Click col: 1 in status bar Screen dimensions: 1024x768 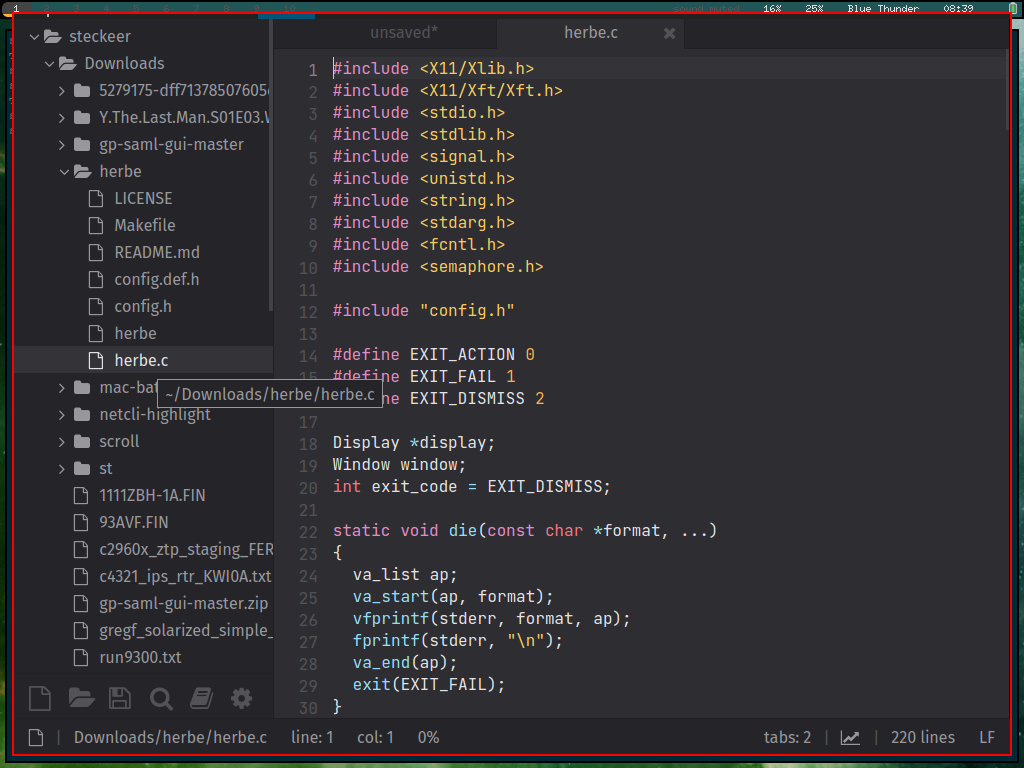(375, 738)
